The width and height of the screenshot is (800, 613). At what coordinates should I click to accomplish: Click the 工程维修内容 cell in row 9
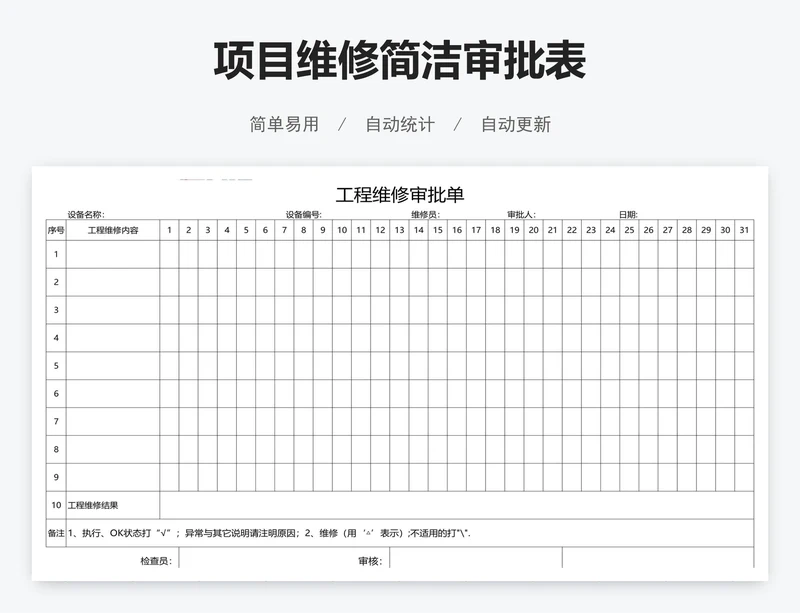coord(113,477)
